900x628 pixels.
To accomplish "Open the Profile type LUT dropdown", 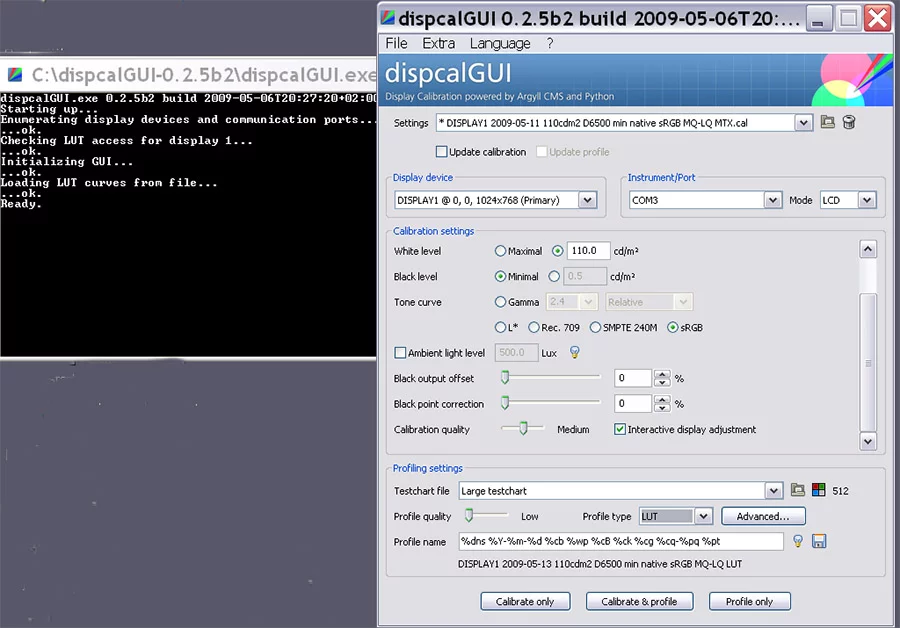I will click(704, 516).
